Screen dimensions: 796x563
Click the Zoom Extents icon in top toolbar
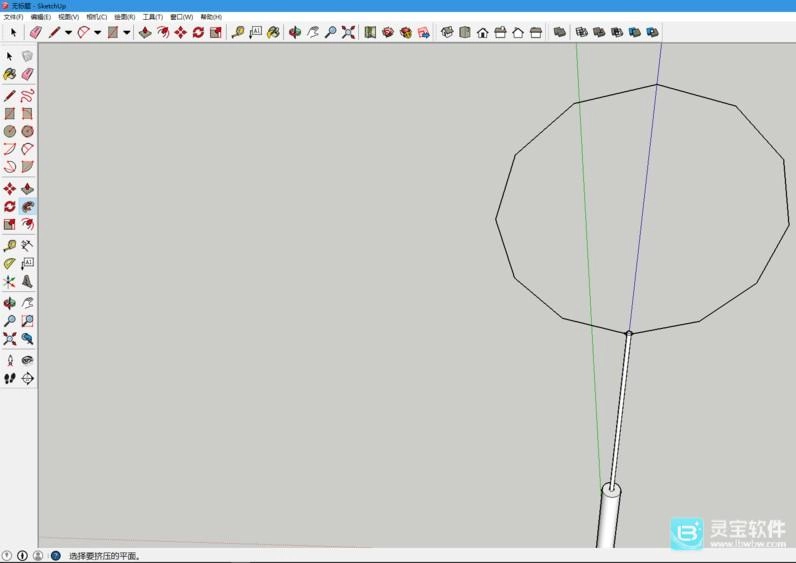348,32
